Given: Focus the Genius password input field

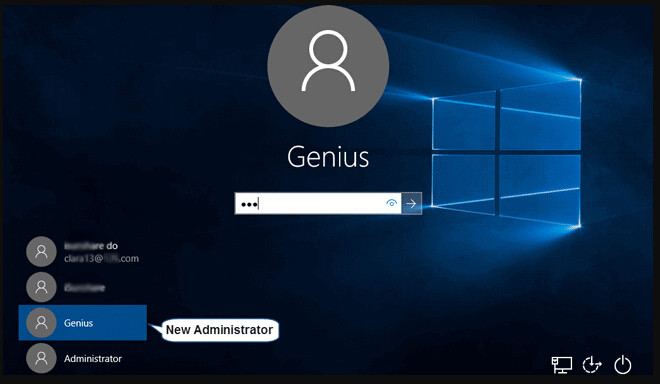Looking at the screenshot, I should pos(318,203).
